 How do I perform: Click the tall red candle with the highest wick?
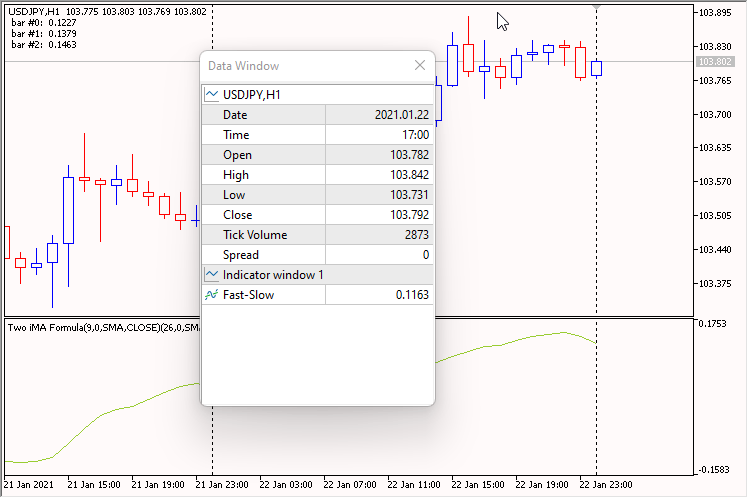468,58
